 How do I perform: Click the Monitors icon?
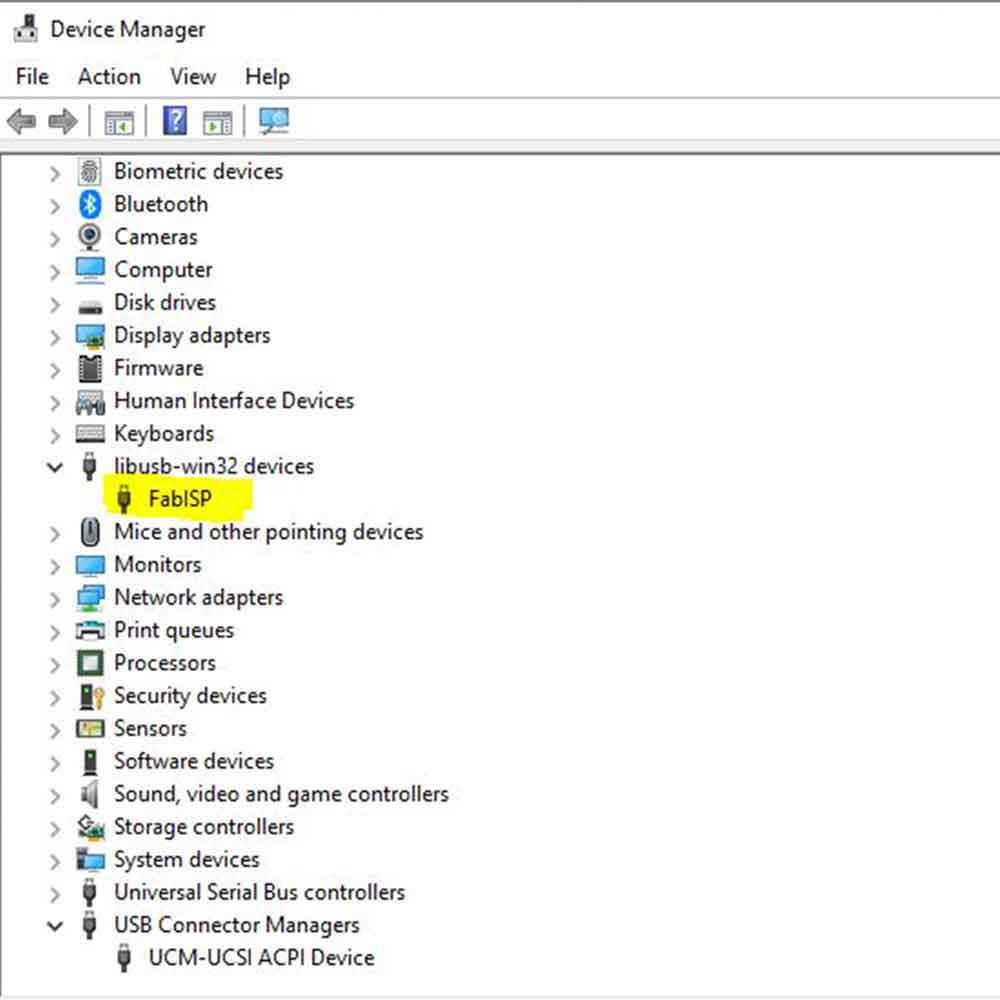tap(90, 565)
